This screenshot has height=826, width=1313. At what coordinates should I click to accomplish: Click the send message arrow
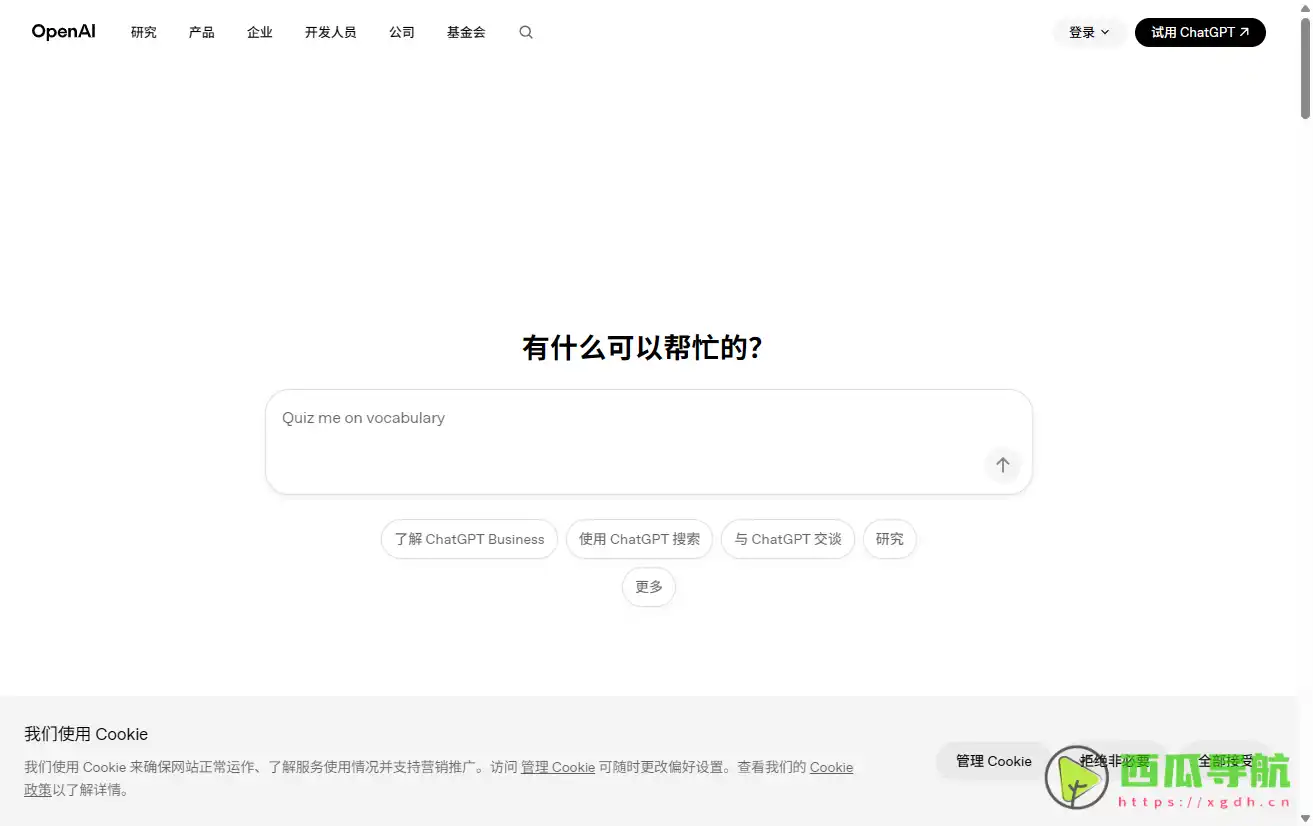click(1002, 465)
